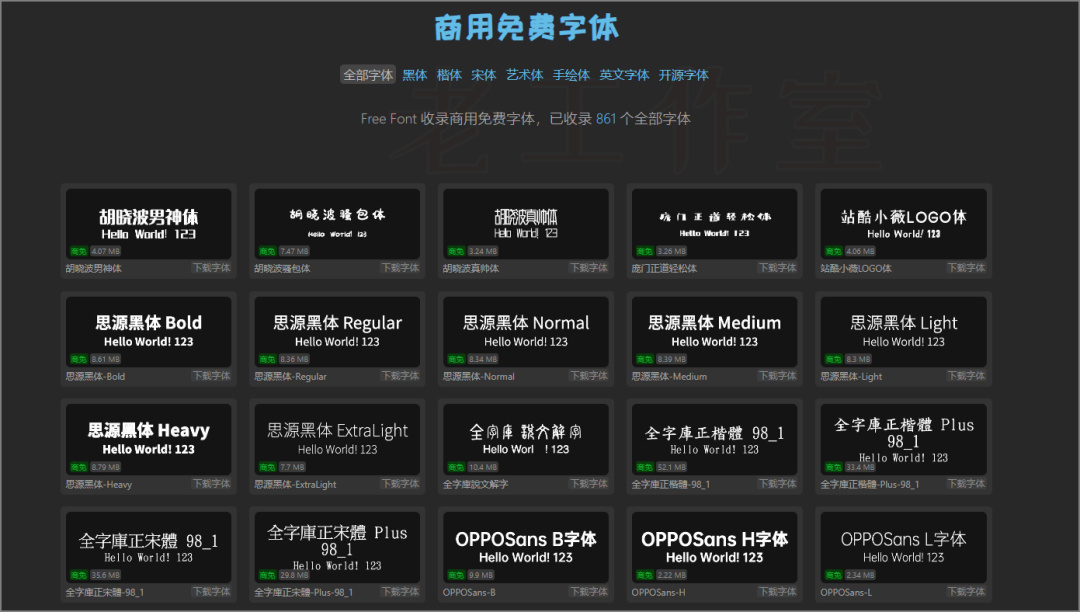1080x612 pixels.
Task: Download the 庞门正道轻松体 font
Action: [778, 268]
